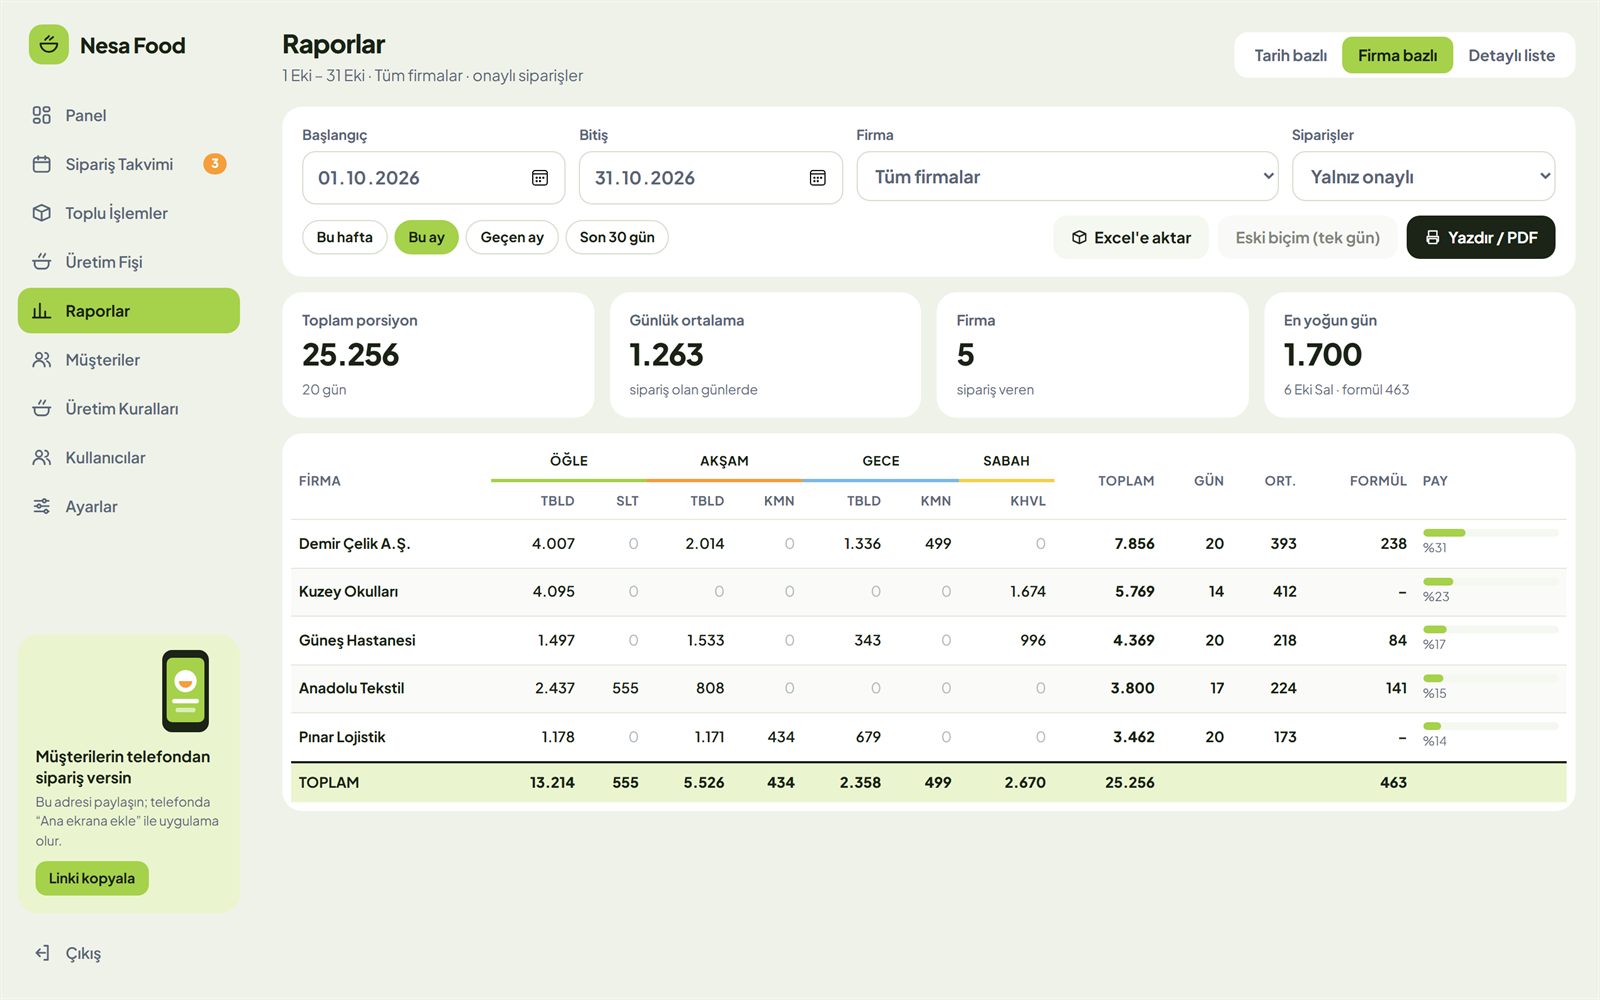The image size is (1600, 1000).
Task: Click the orange 3 badge on Sipariş Takvimi
Action: click(215, 164)
